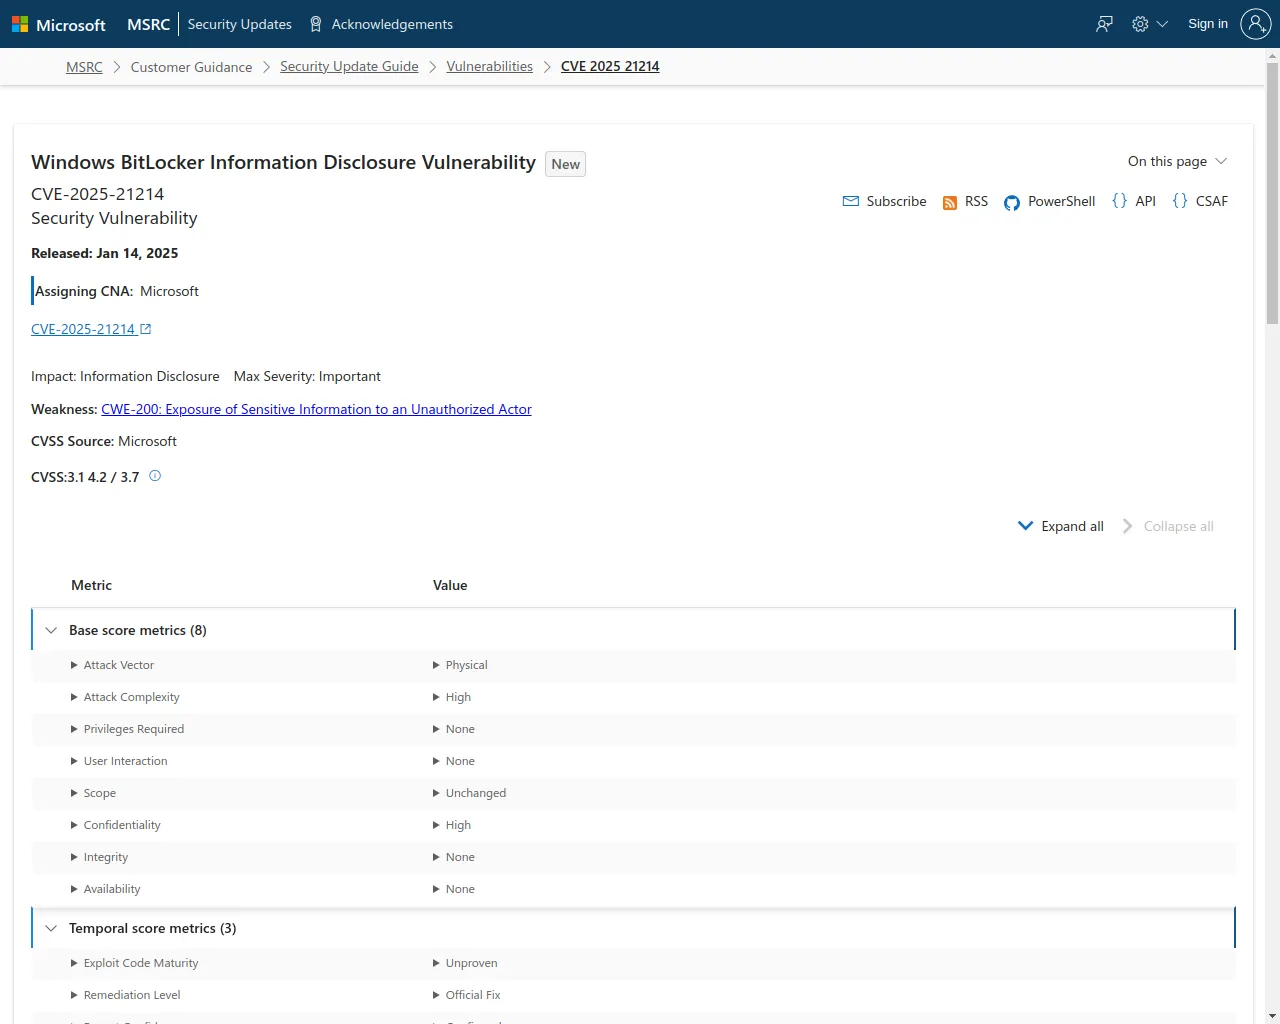This screenshot has height=1024, width=1280.
Task: Open the Security Updates menu item
Action: [240, 24]
